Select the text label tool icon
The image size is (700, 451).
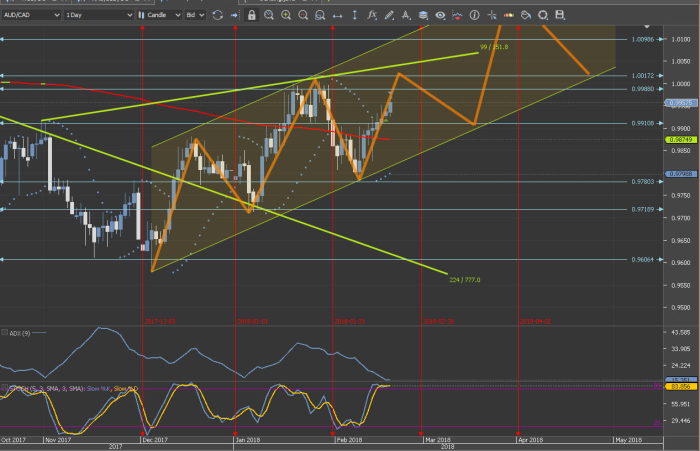point(406,15)
